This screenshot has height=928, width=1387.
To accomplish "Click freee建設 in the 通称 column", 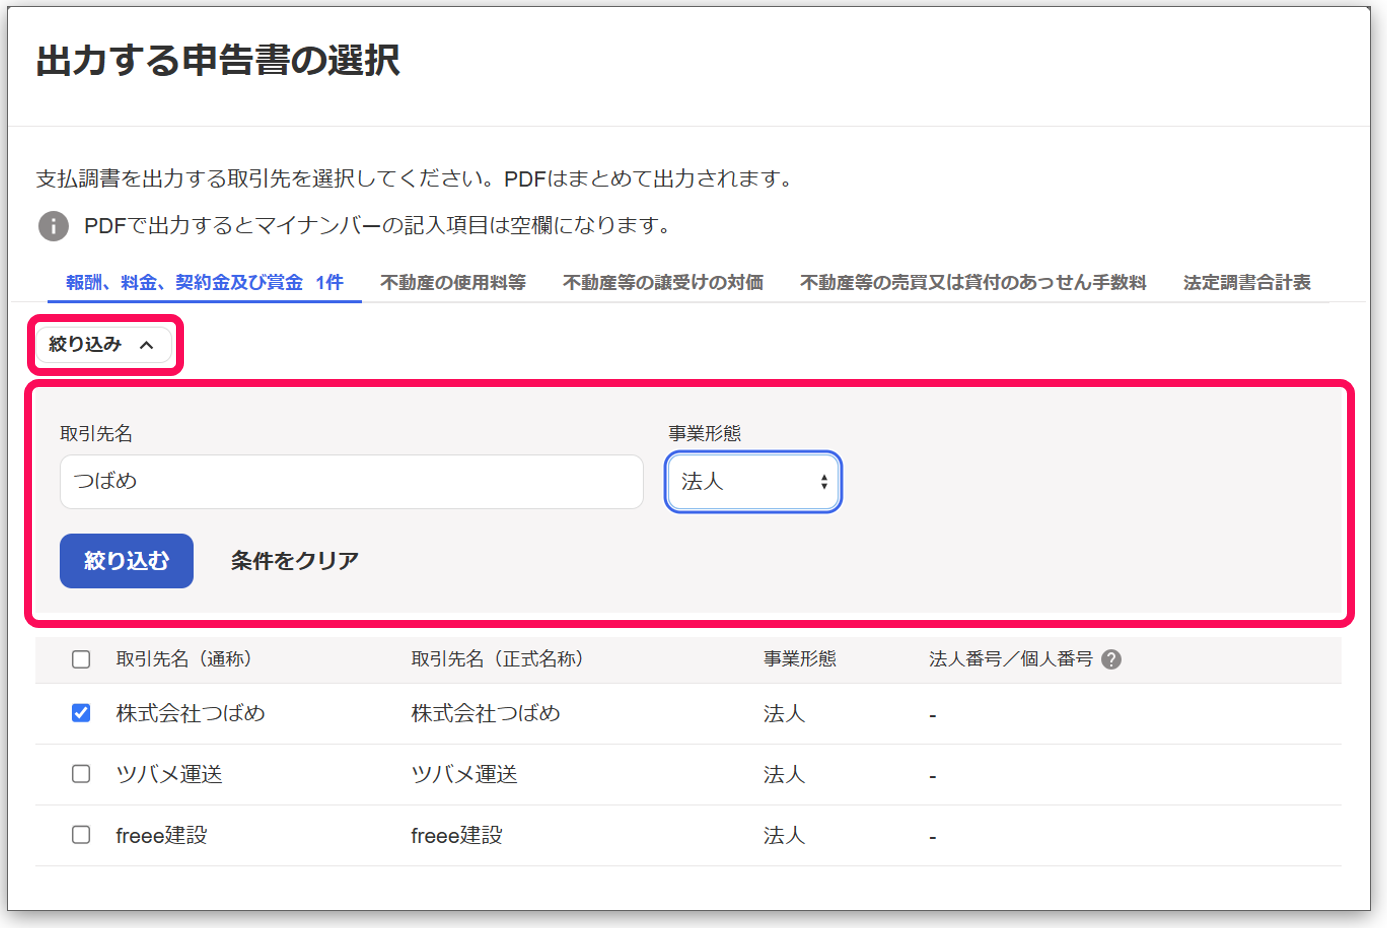I will (161, 835).
